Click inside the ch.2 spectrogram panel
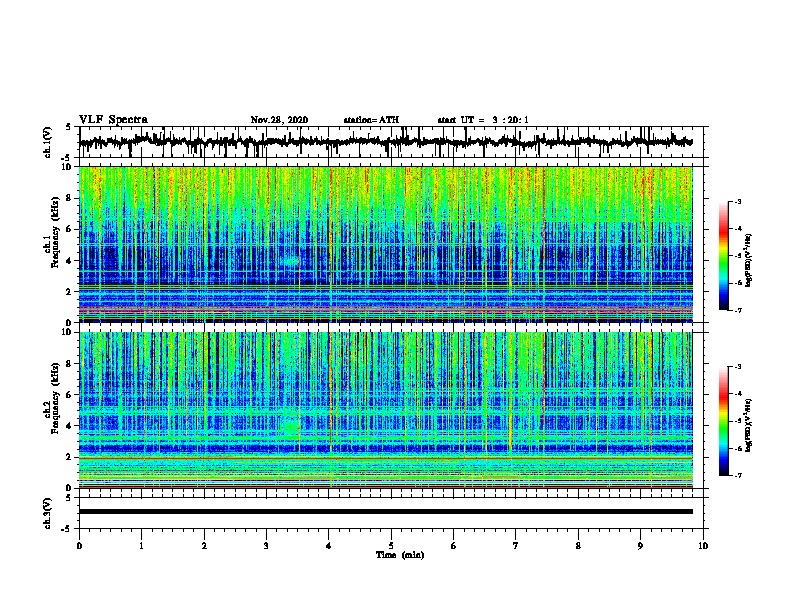 point(385,410)
